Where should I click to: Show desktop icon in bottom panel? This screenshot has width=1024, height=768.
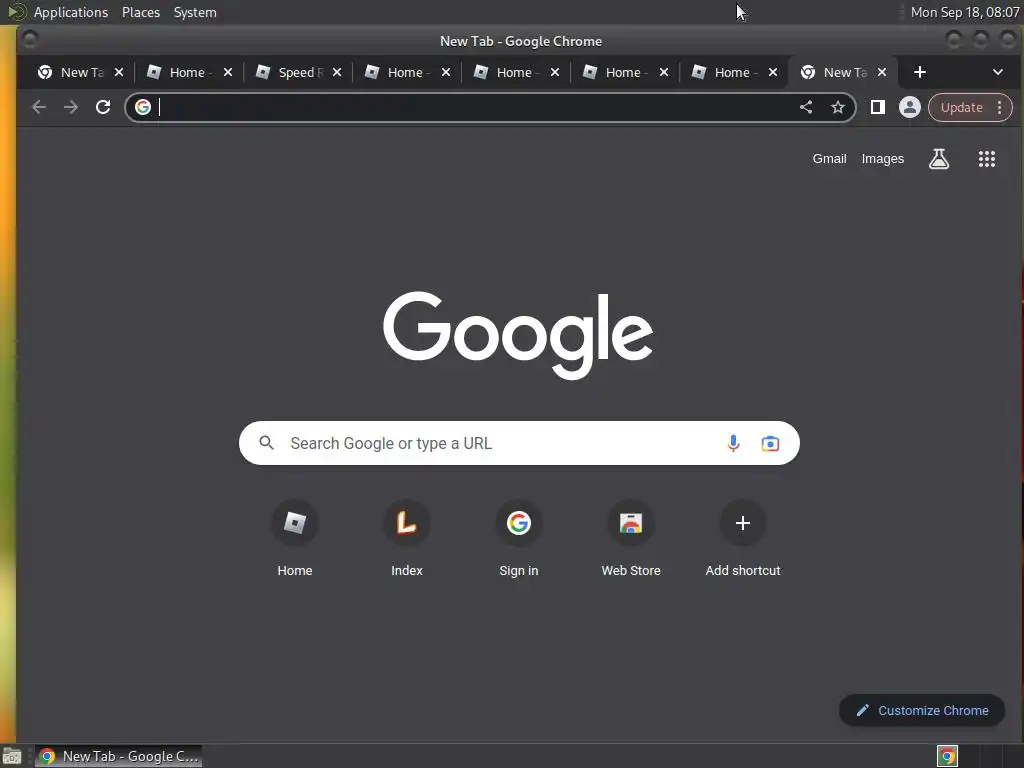point(12,756)
